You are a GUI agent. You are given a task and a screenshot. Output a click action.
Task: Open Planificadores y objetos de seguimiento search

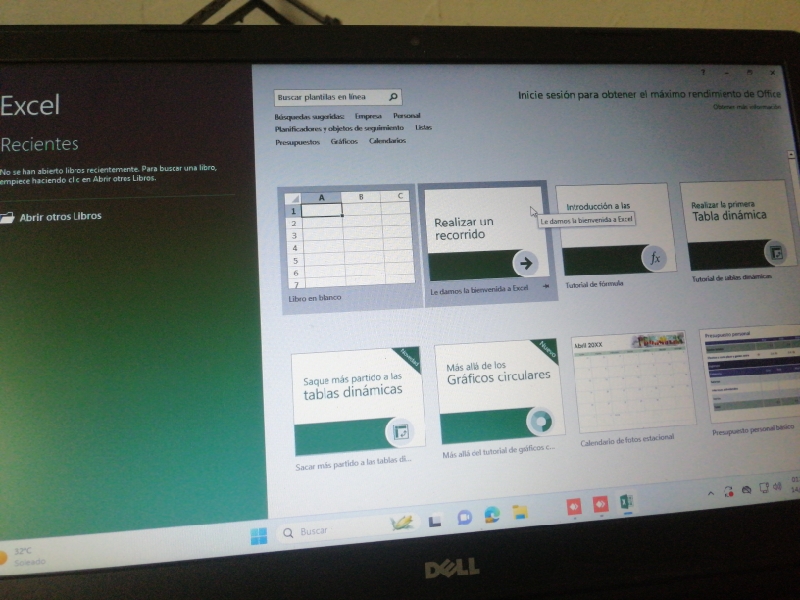point(339,129)
